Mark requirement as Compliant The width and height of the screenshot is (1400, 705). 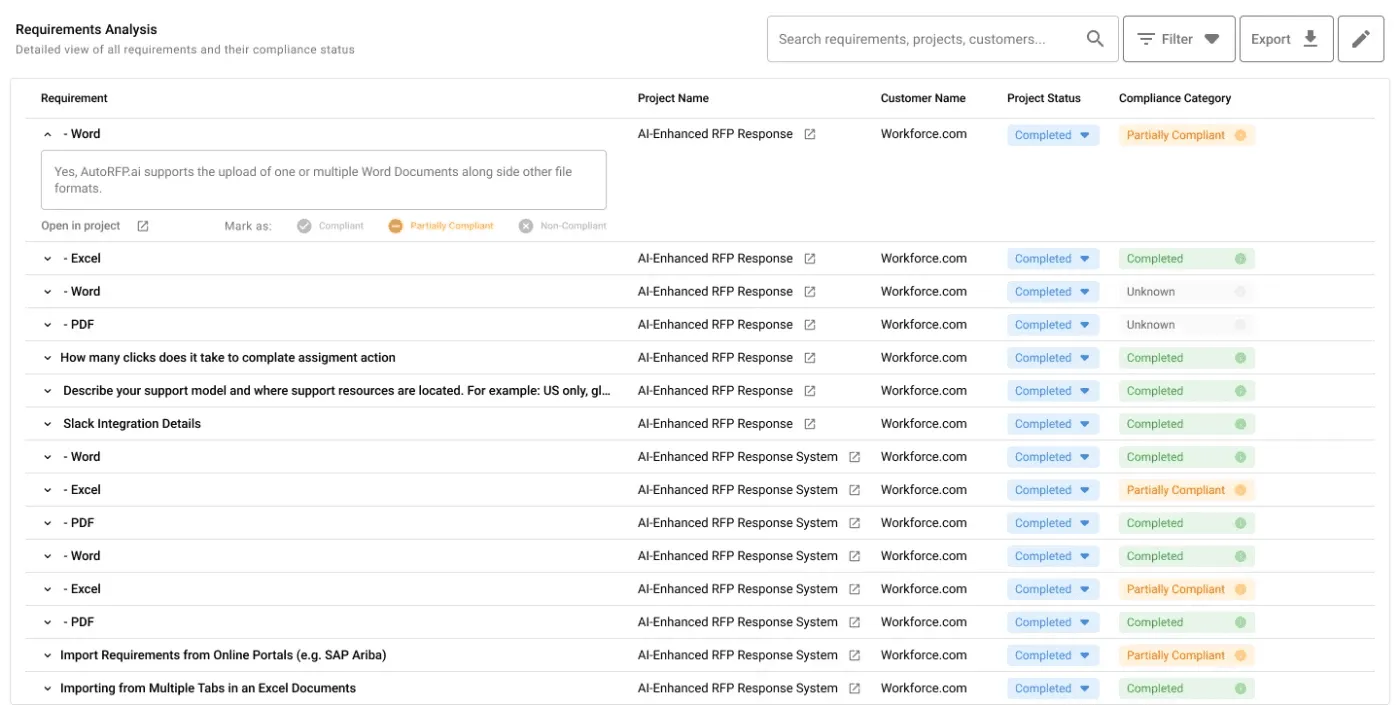click(331, 226)
